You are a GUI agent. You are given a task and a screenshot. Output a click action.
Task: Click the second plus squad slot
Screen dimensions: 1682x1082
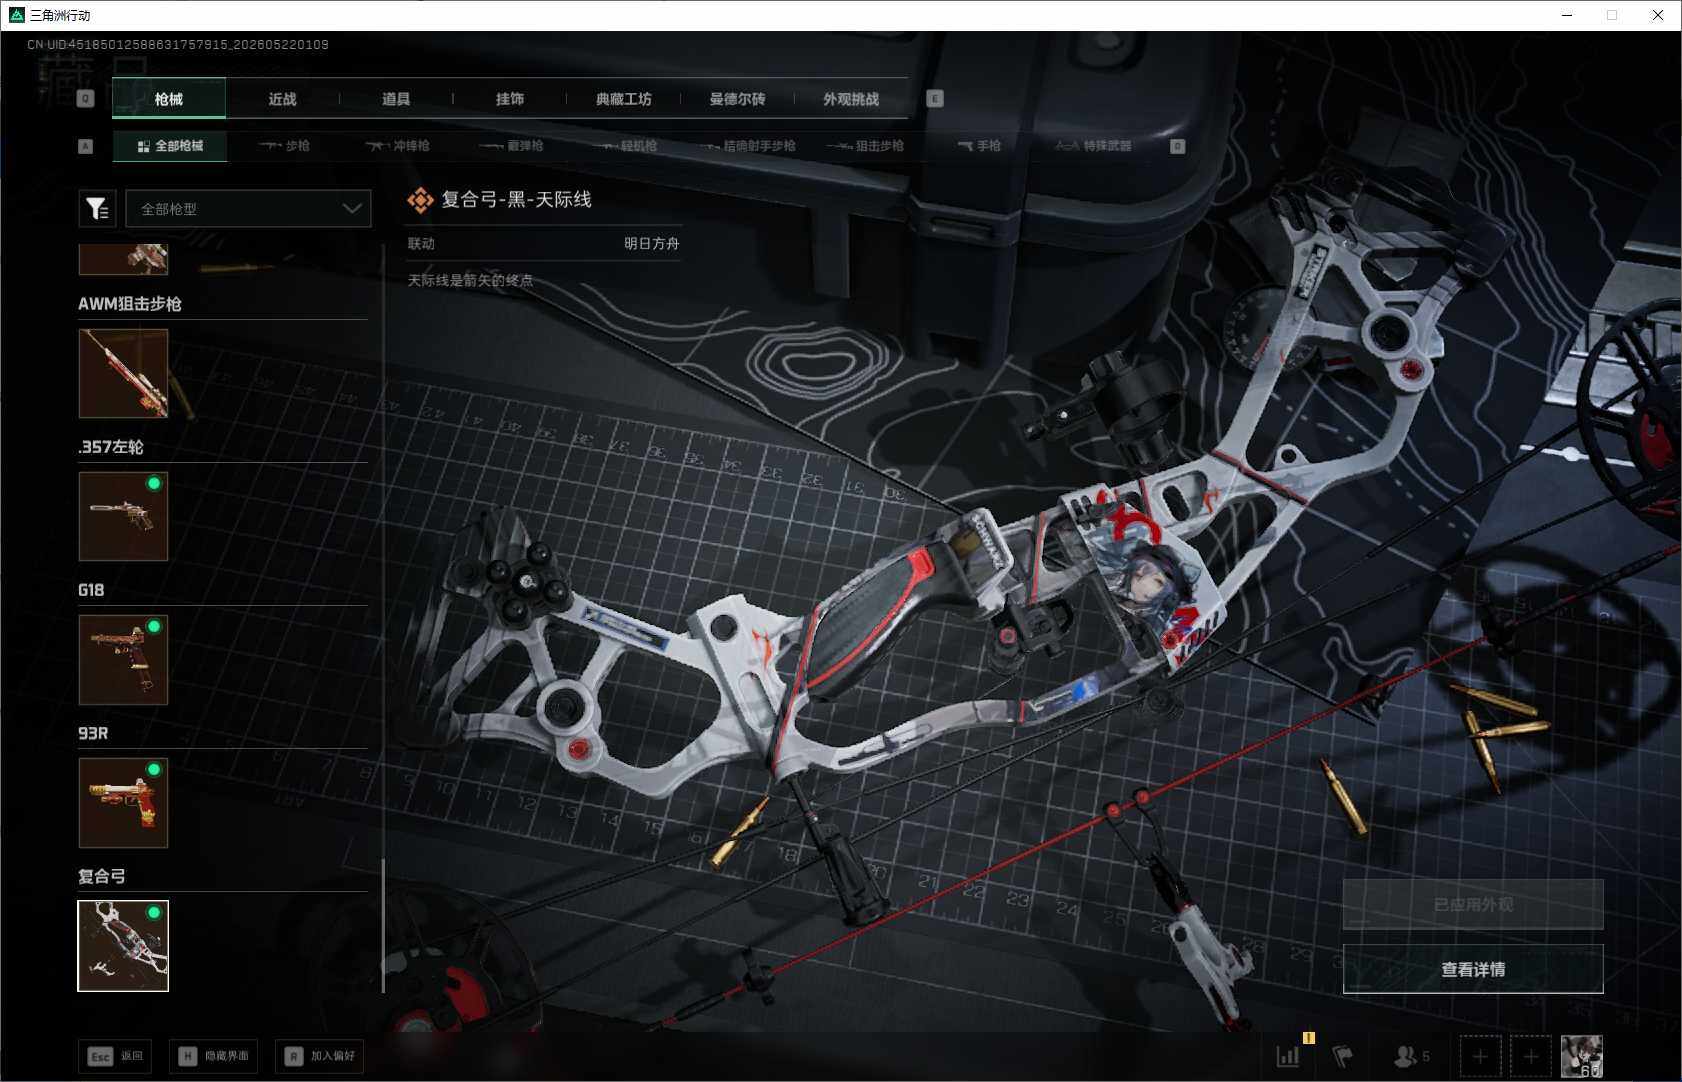1531,1056
